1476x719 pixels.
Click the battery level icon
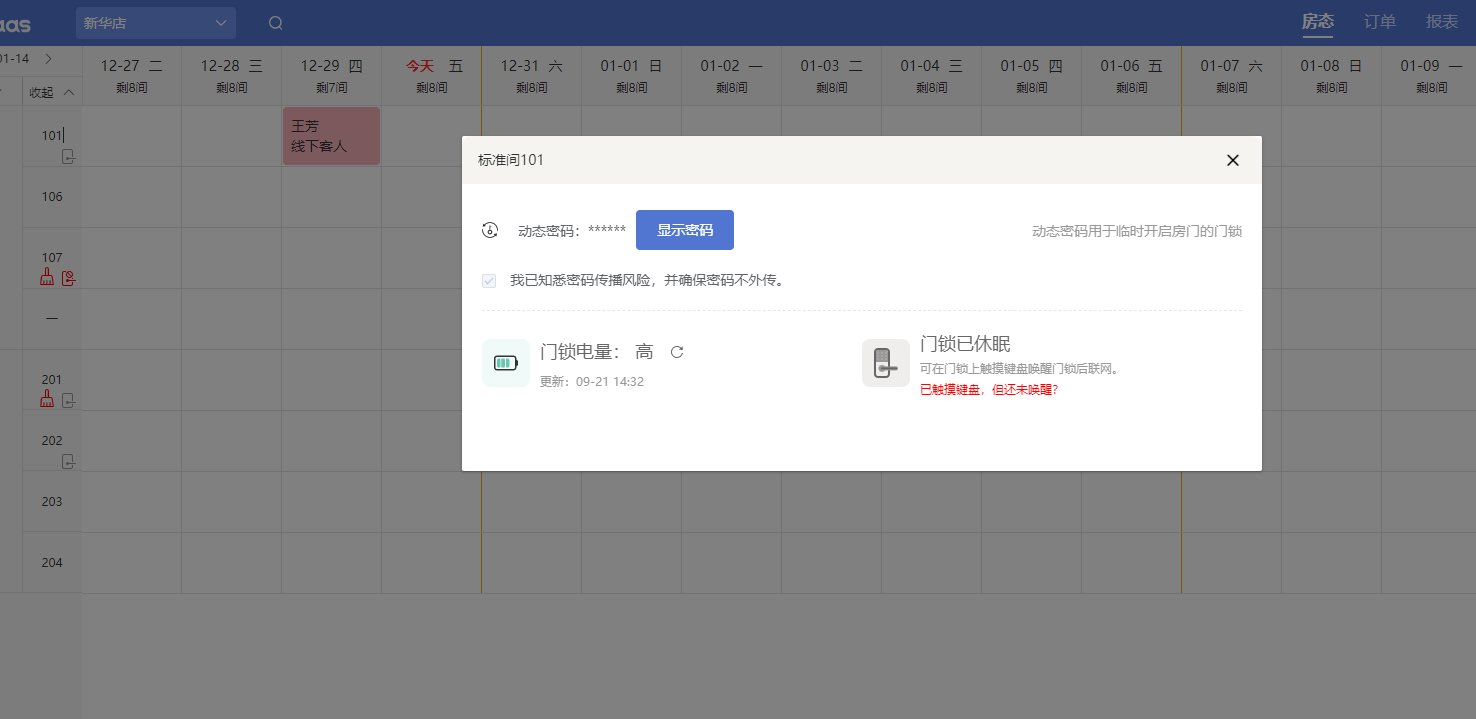click(506, 363)
